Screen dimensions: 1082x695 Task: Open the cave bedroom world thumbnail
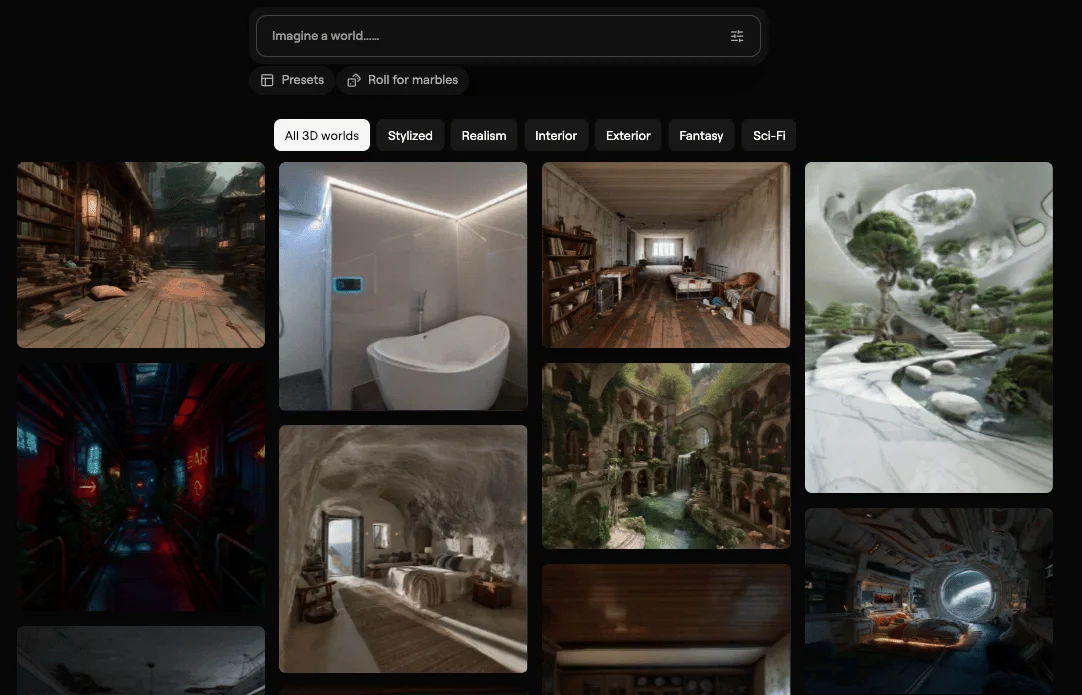[x=403, y=548]
